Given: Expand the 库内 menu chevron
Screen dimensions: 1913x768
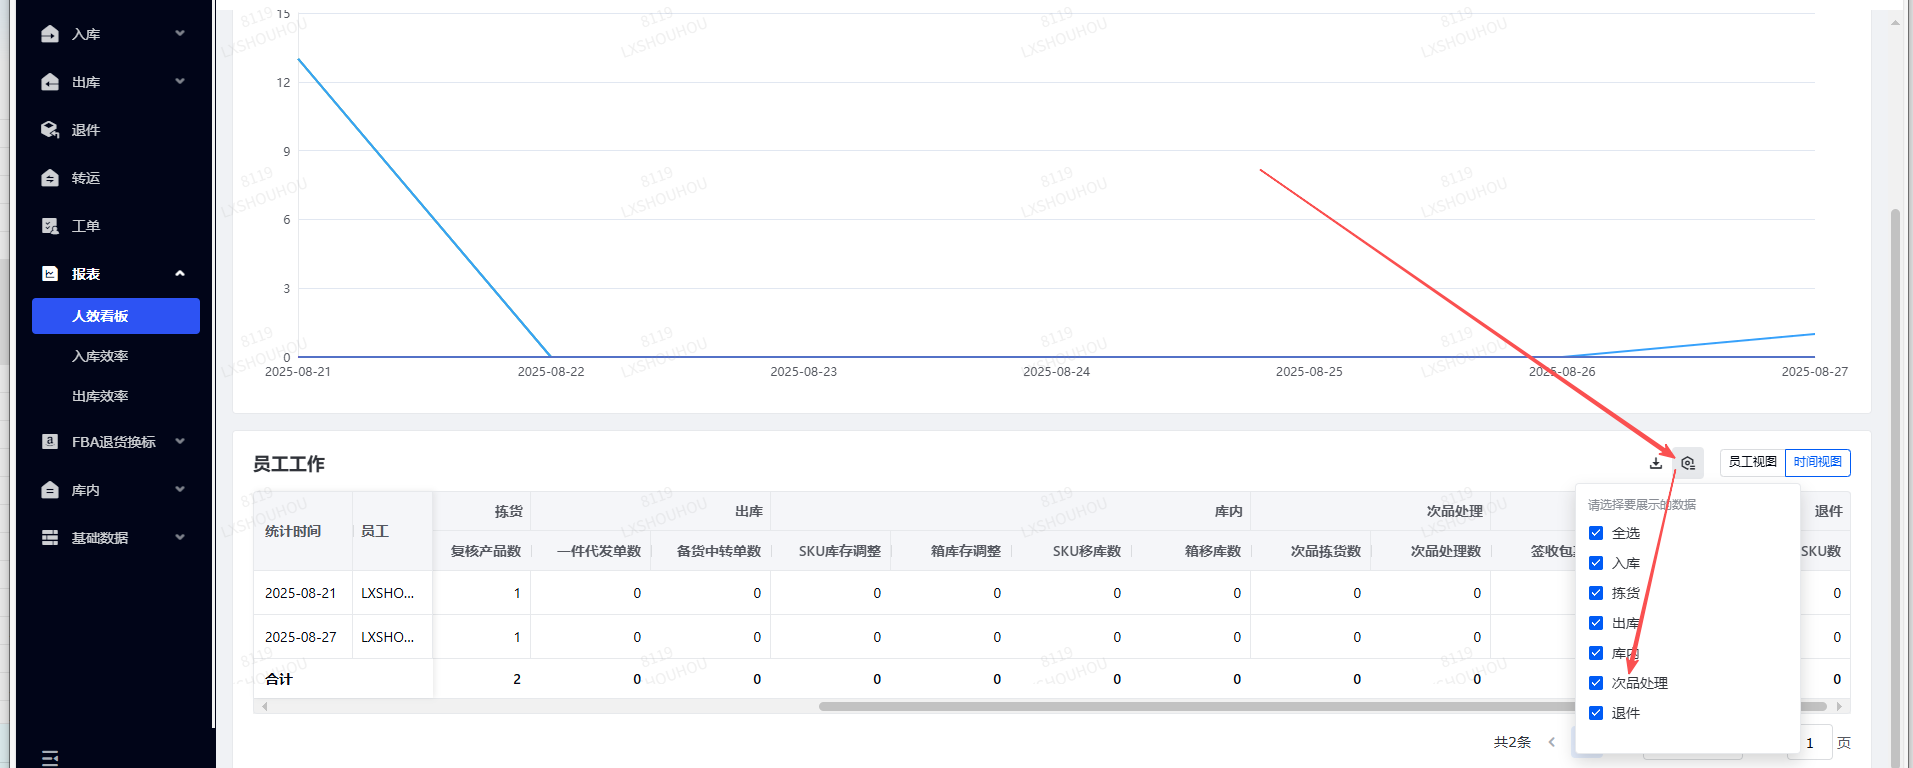Looking at the screenshot, I should coord(180,489).
